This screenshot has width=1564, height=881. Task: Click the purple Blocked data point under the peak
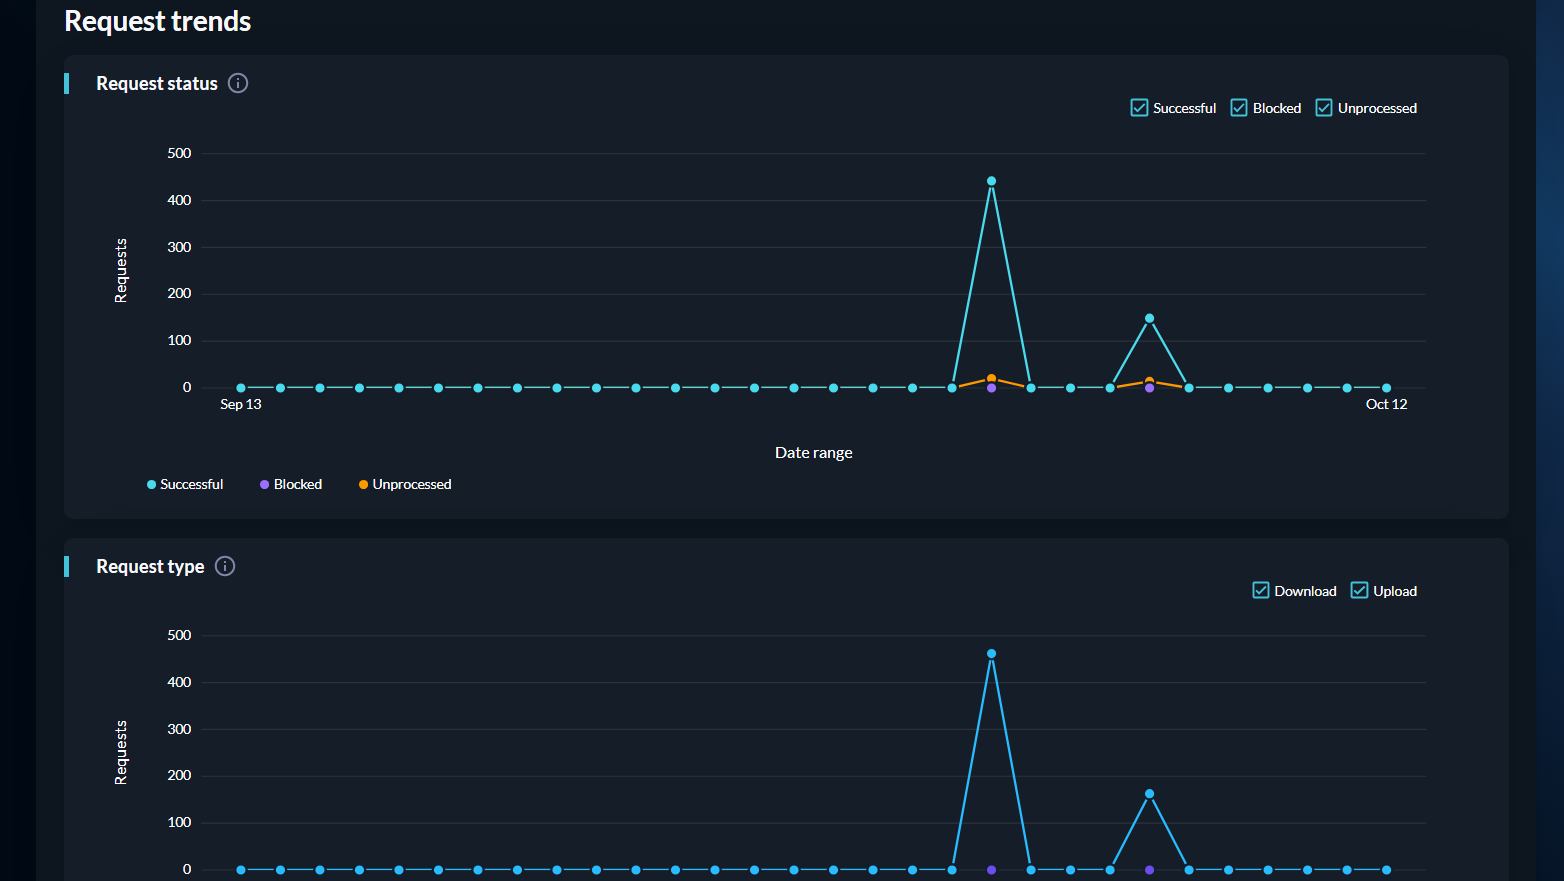click(x=991, y=388)
